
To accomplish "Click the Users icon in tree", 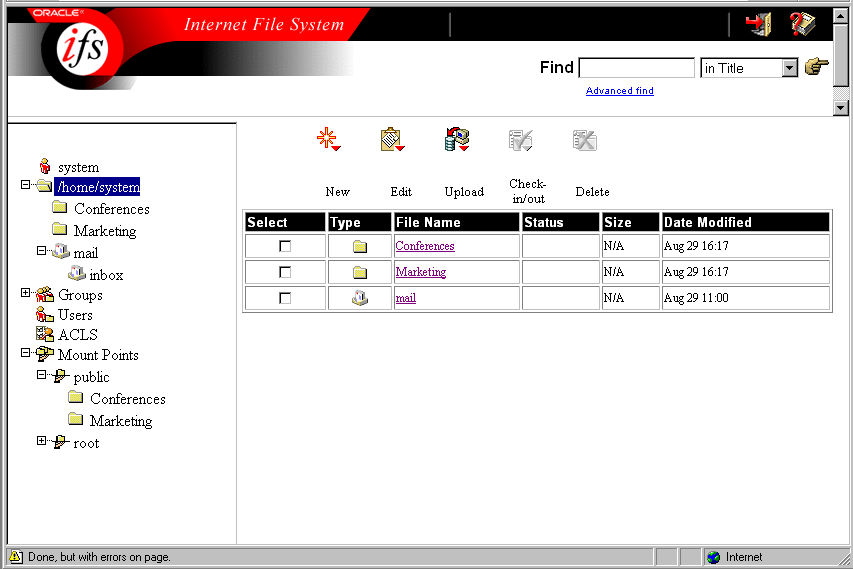I will point(45,314).
